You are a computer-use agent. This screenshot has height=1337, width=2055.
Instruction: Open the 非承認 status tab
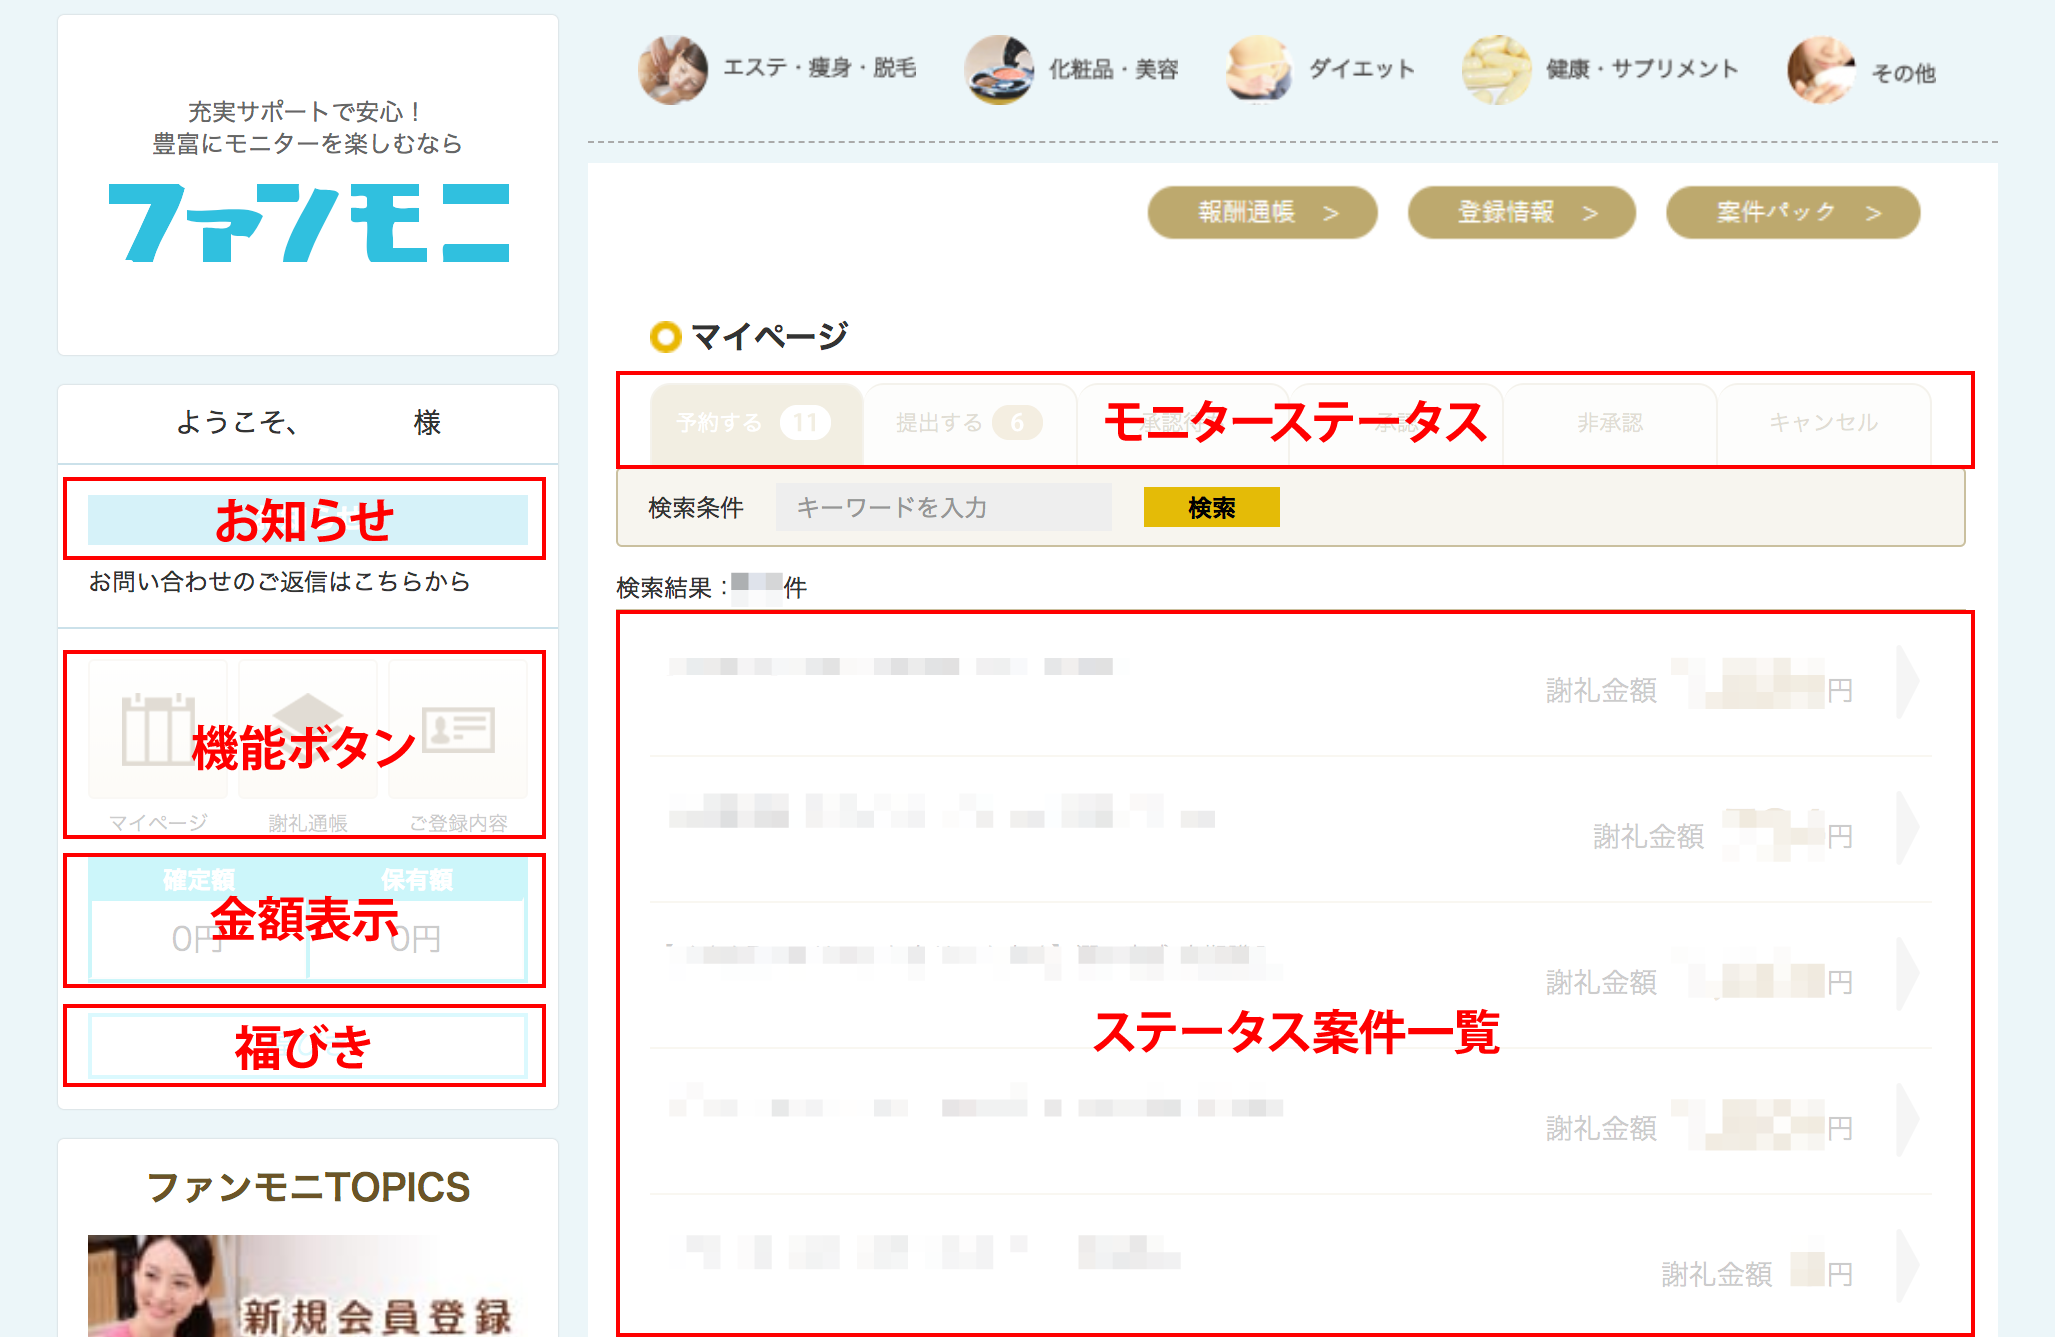tap(1610, 423)
